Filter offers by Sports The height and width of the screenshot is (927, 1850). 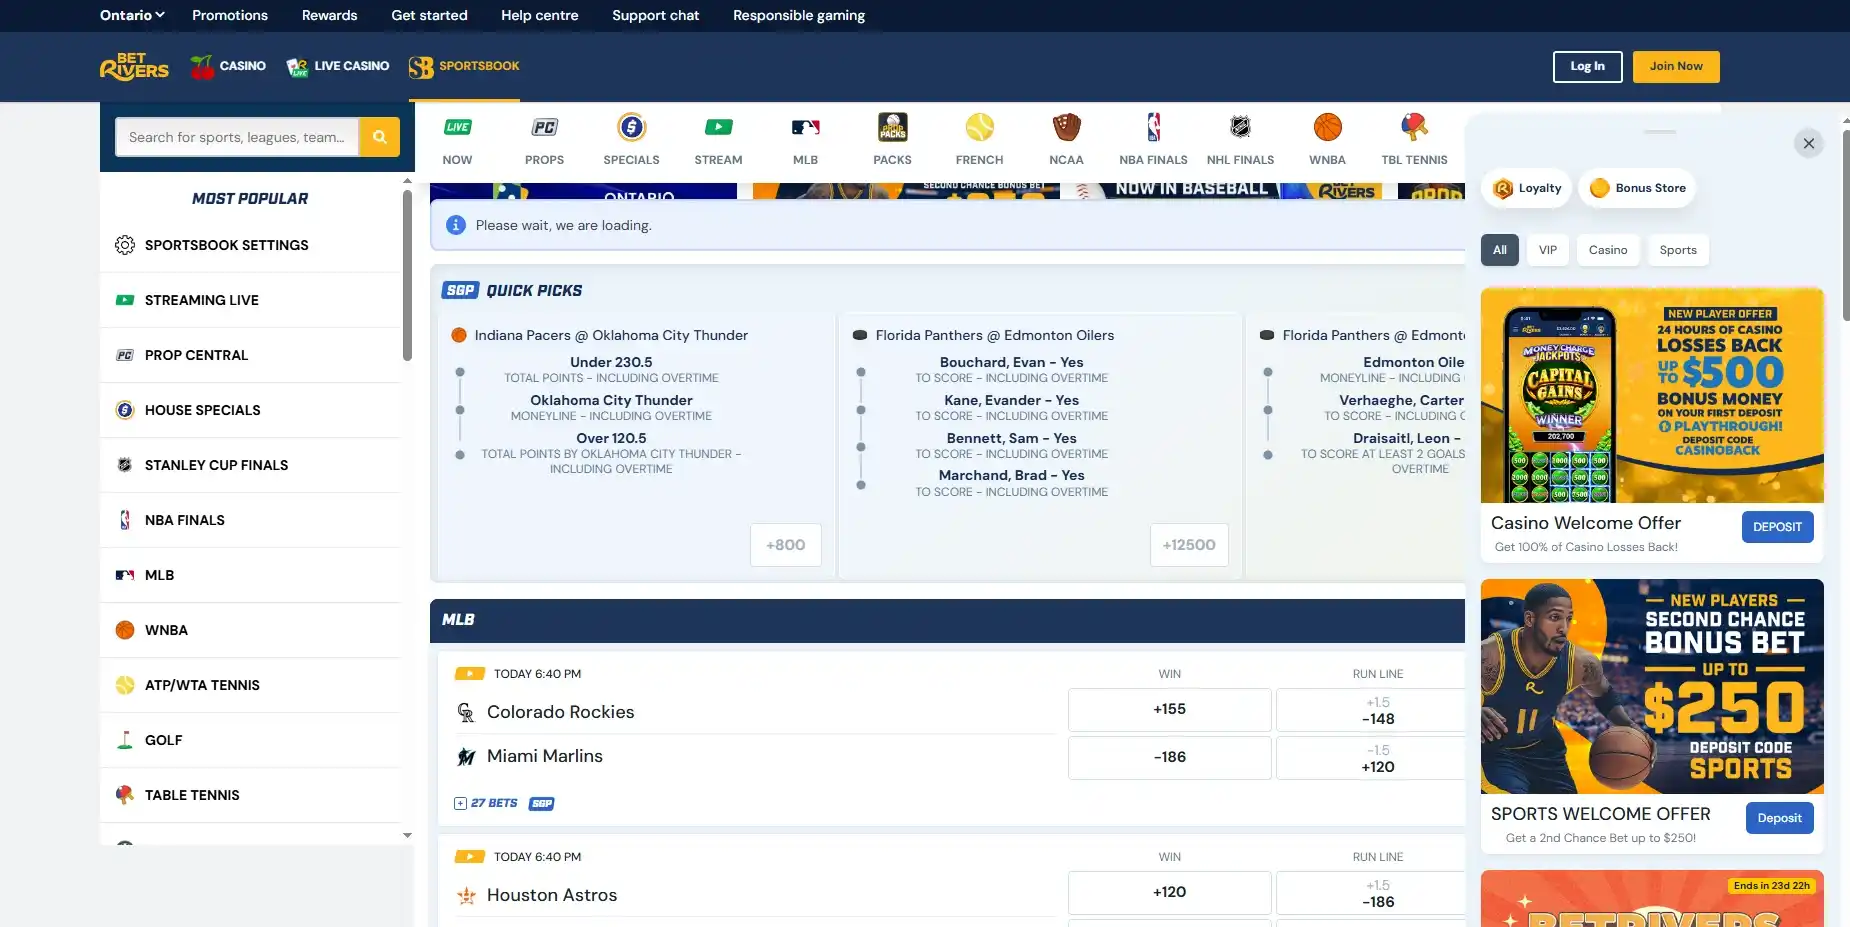[x=1677, y=250]
